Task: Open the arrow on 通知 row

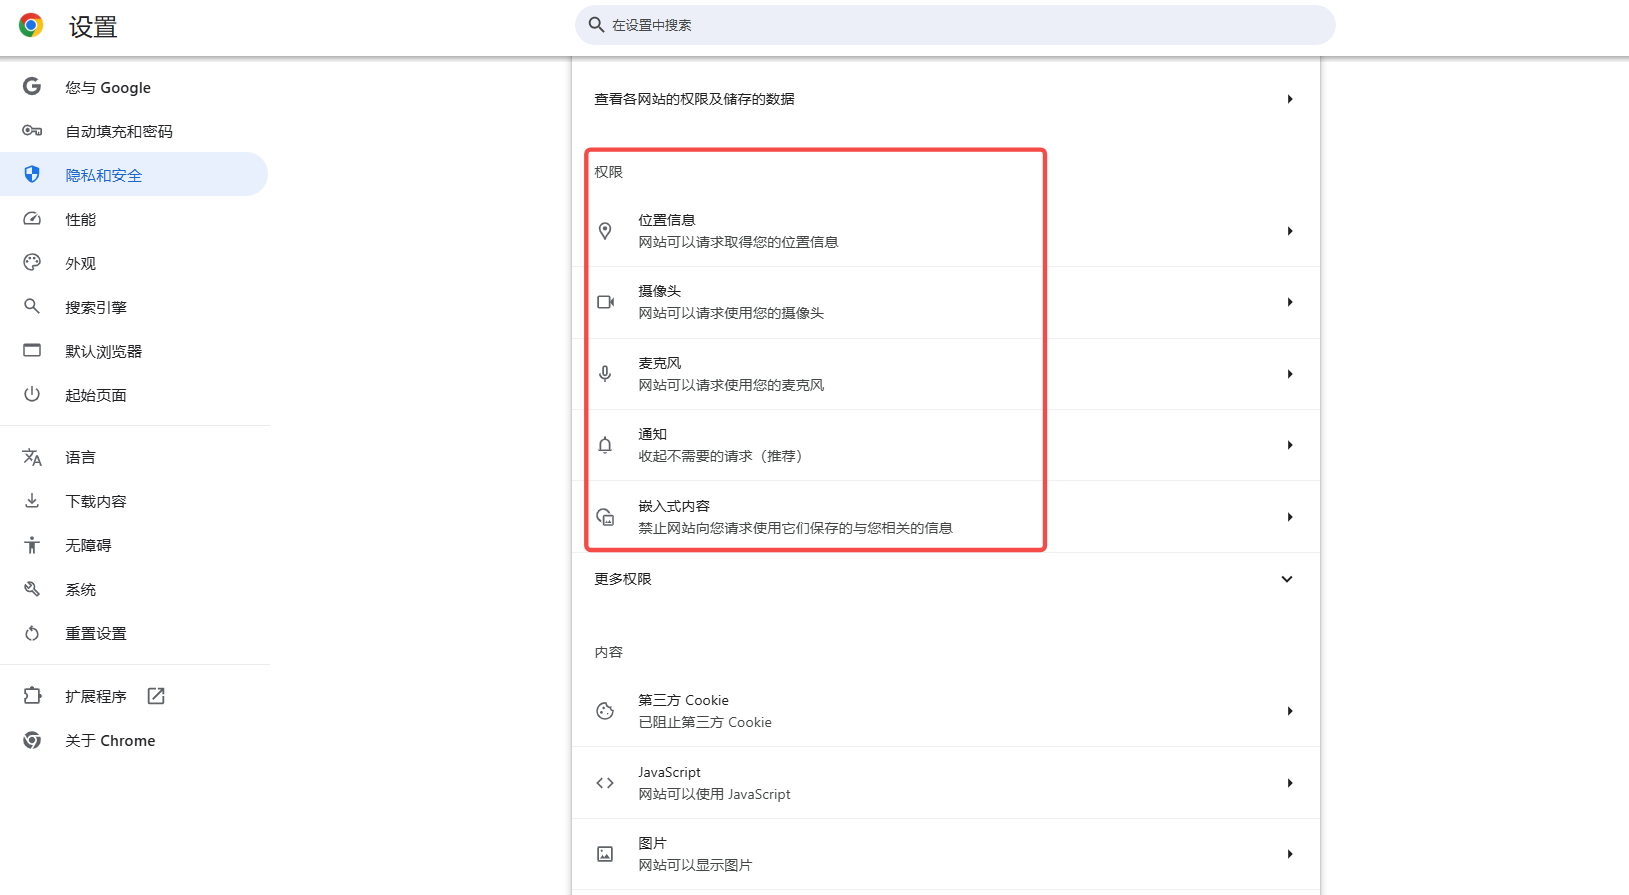Action: point(1290,445)
